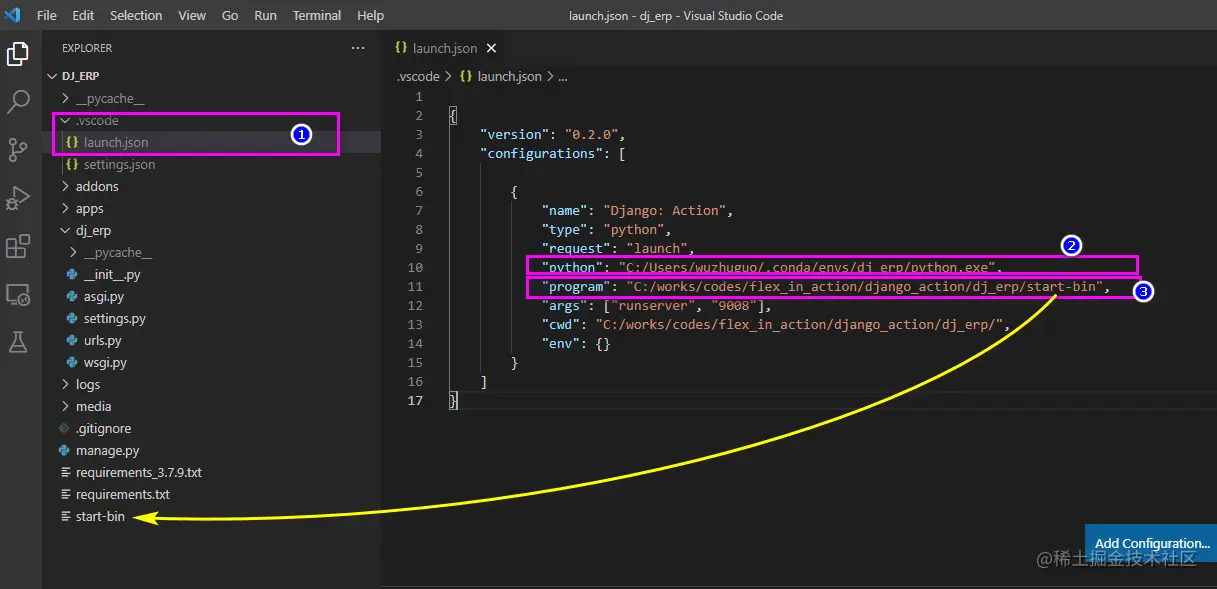Expand the apps folder
This screenshot has width=1217, height=589.
90,208
